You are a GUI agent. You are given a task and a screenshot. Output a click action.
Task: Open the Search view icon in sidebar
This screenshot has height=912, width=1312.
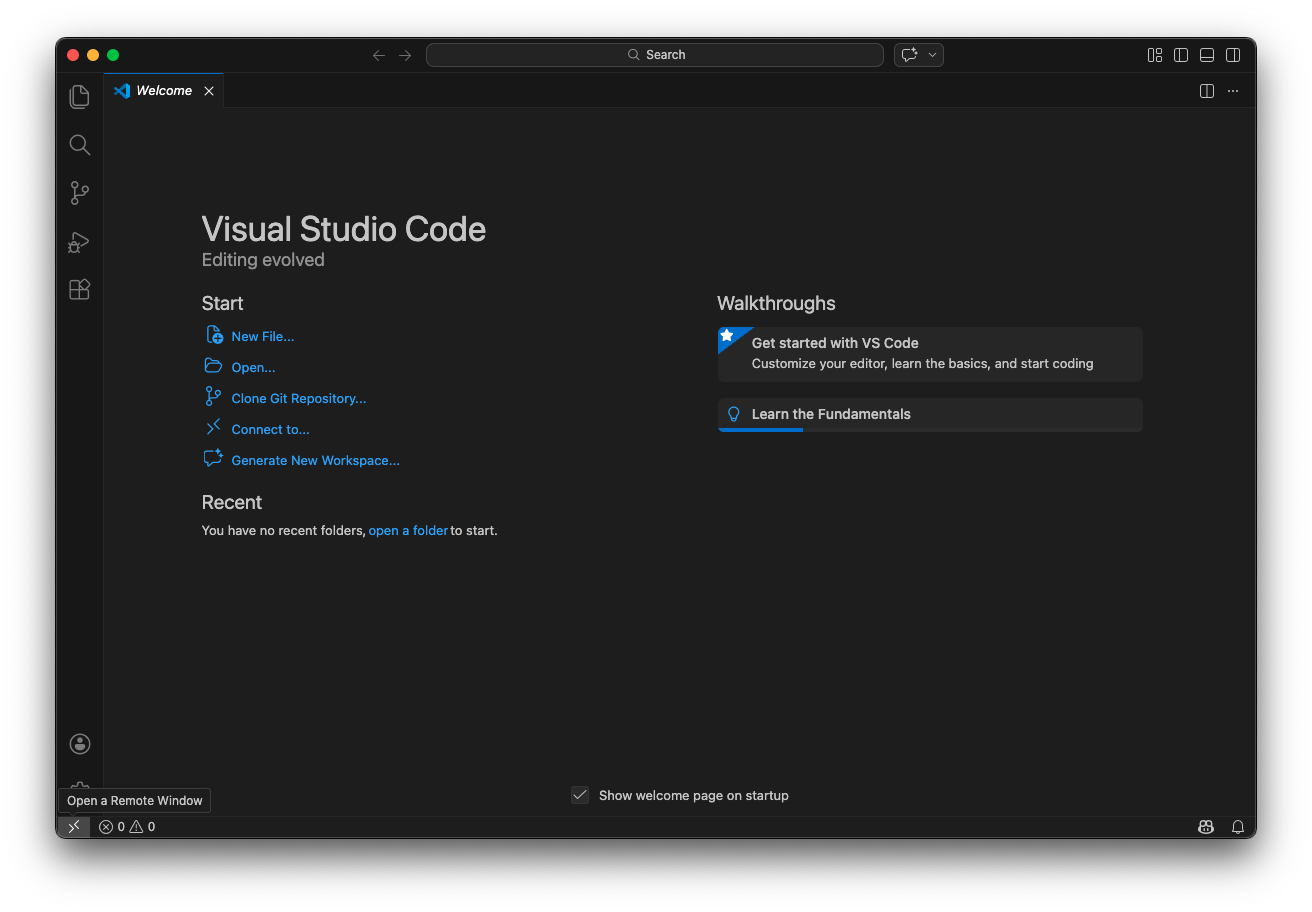point(80,145)
